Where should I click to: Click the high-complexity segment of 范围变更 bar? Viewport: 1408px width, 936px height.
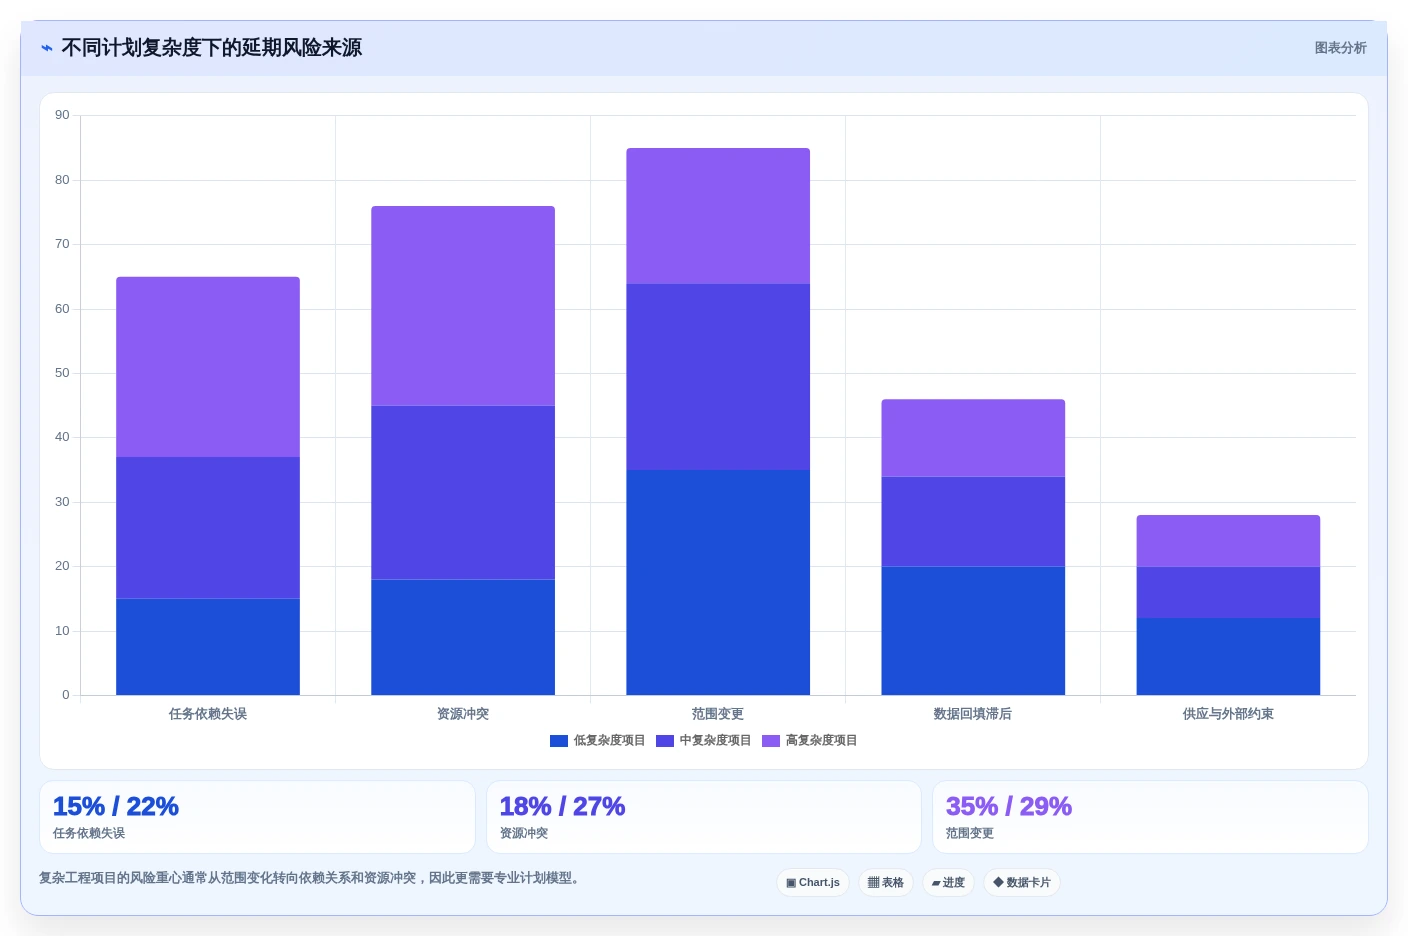[x=718, y=216]
